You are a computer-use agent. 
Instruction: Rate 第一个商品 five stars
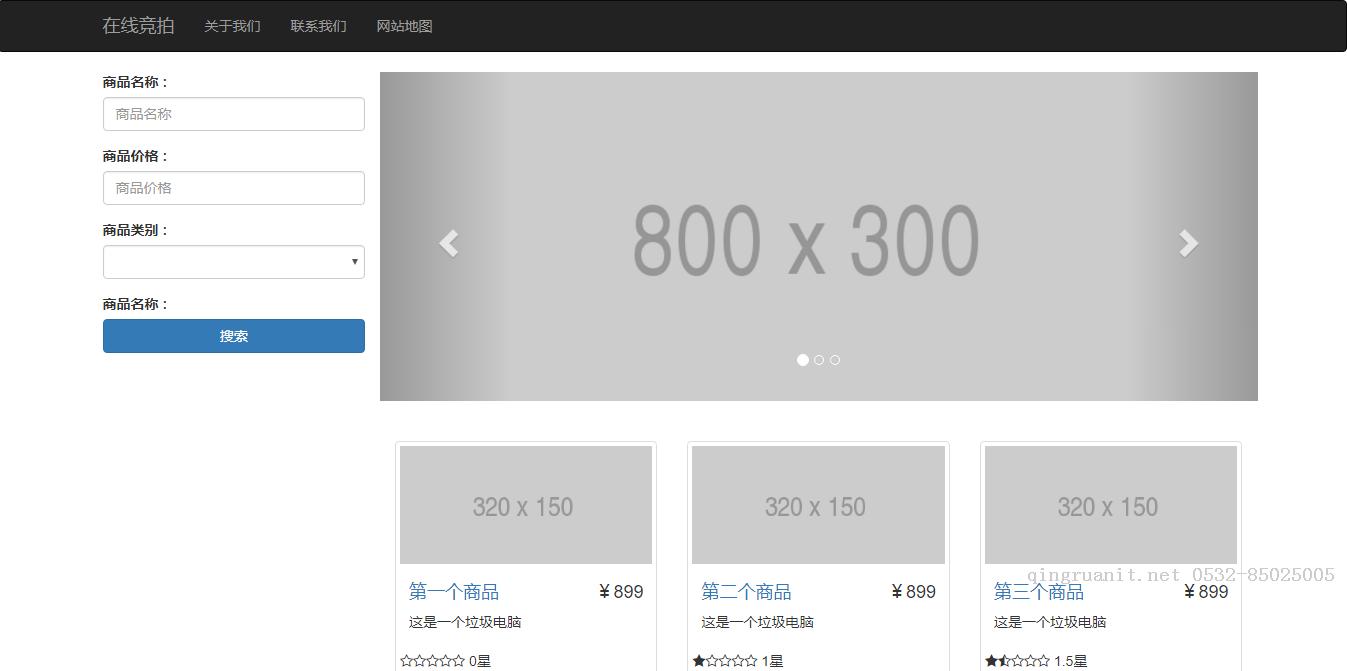(458, 660)
